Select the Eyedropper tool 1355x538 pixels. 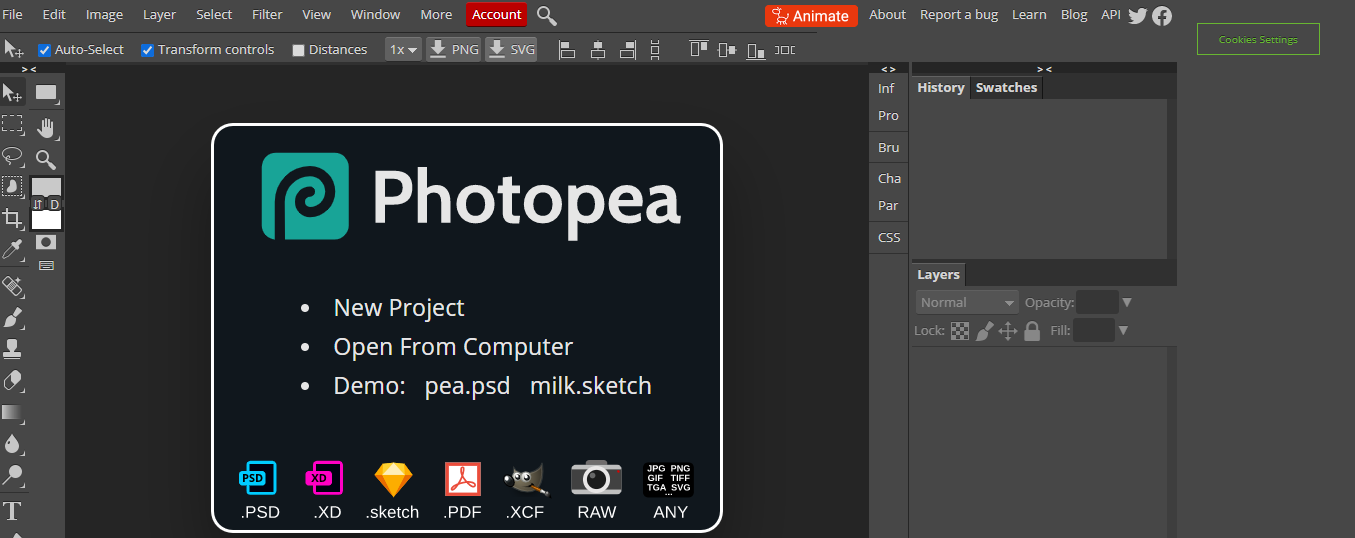point(13,248)
